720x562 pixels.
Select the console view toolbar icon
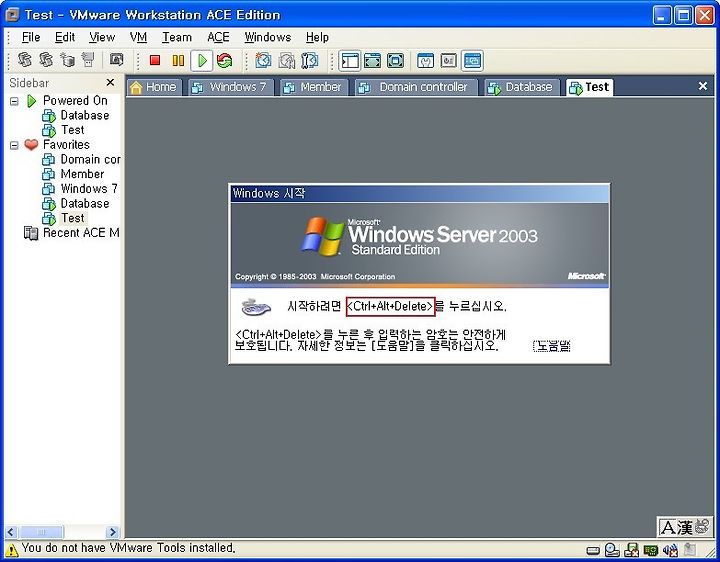point(472,61)
